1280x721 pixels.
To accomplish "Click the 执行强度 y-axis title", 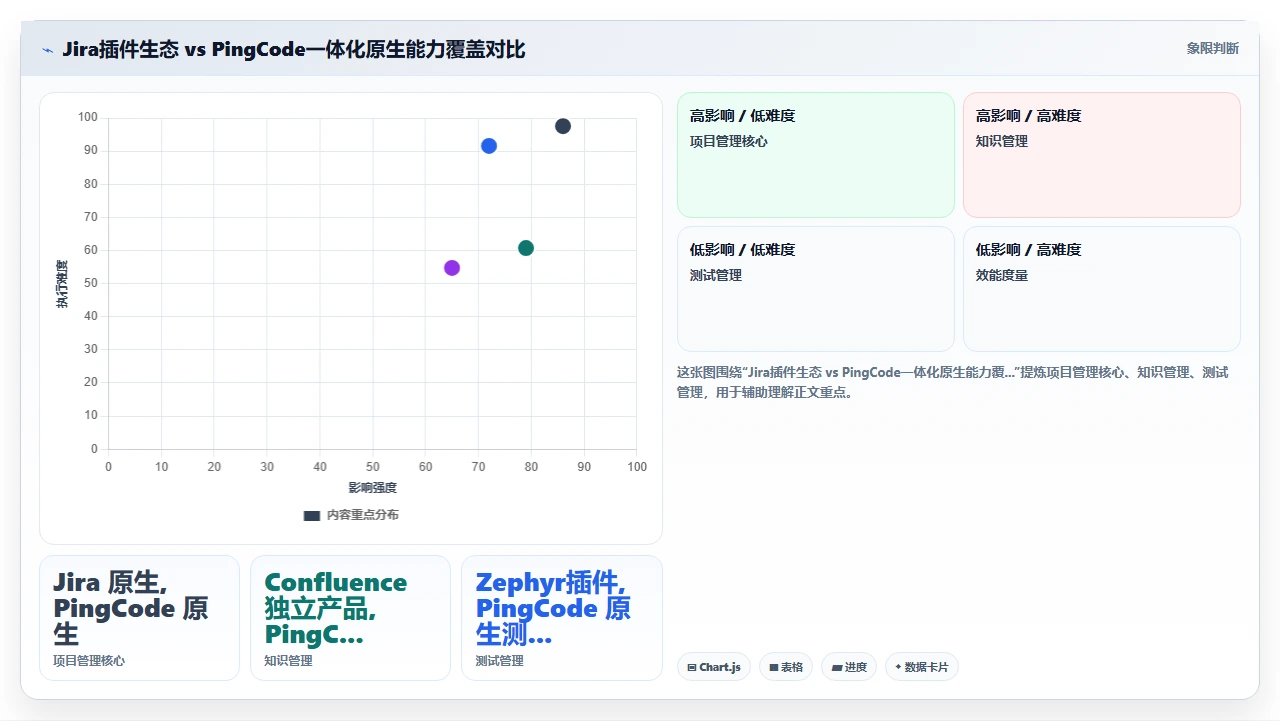I will tap(62, 284).
